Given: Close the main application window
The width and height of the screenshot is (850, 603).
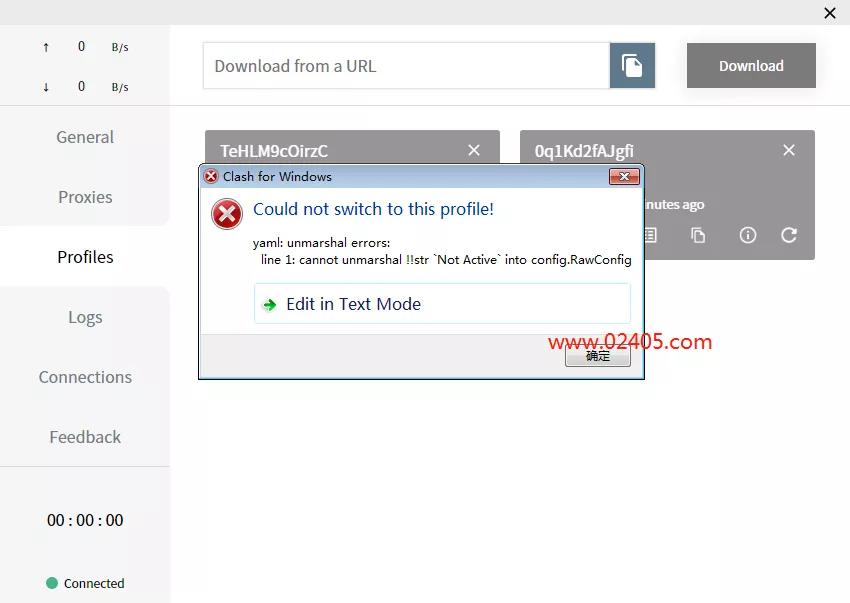Looking at the screenshot, I should click(829, 13).
